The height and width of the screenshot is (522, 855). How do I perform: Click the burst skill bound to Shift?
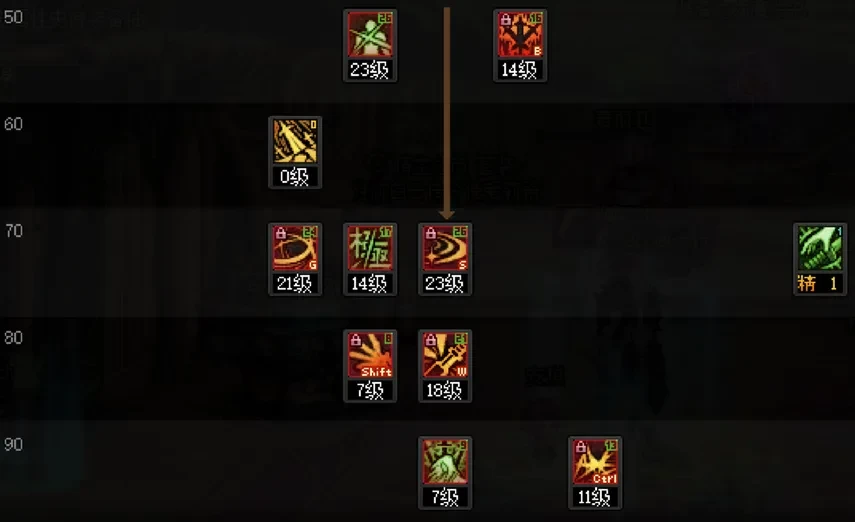click(370, 355)
